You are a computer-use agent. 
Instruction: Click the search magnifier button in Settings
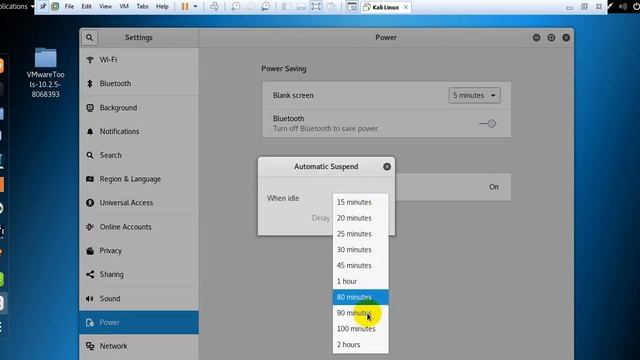pos(89,38)
